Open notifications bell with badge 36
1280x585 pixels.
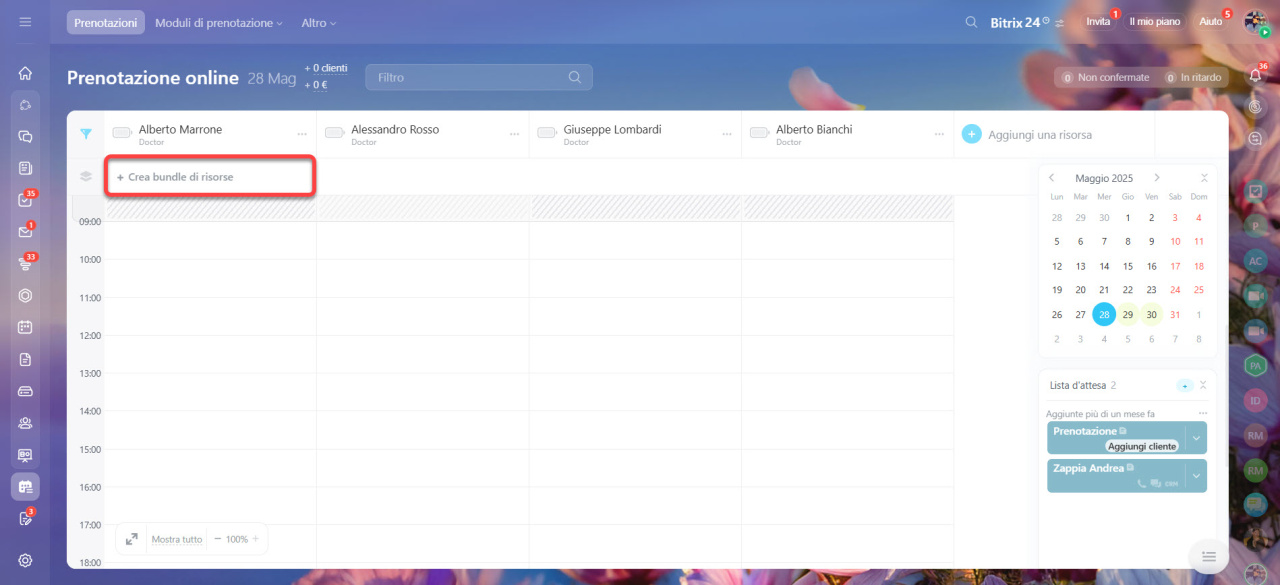click(x=1256, y=75)
